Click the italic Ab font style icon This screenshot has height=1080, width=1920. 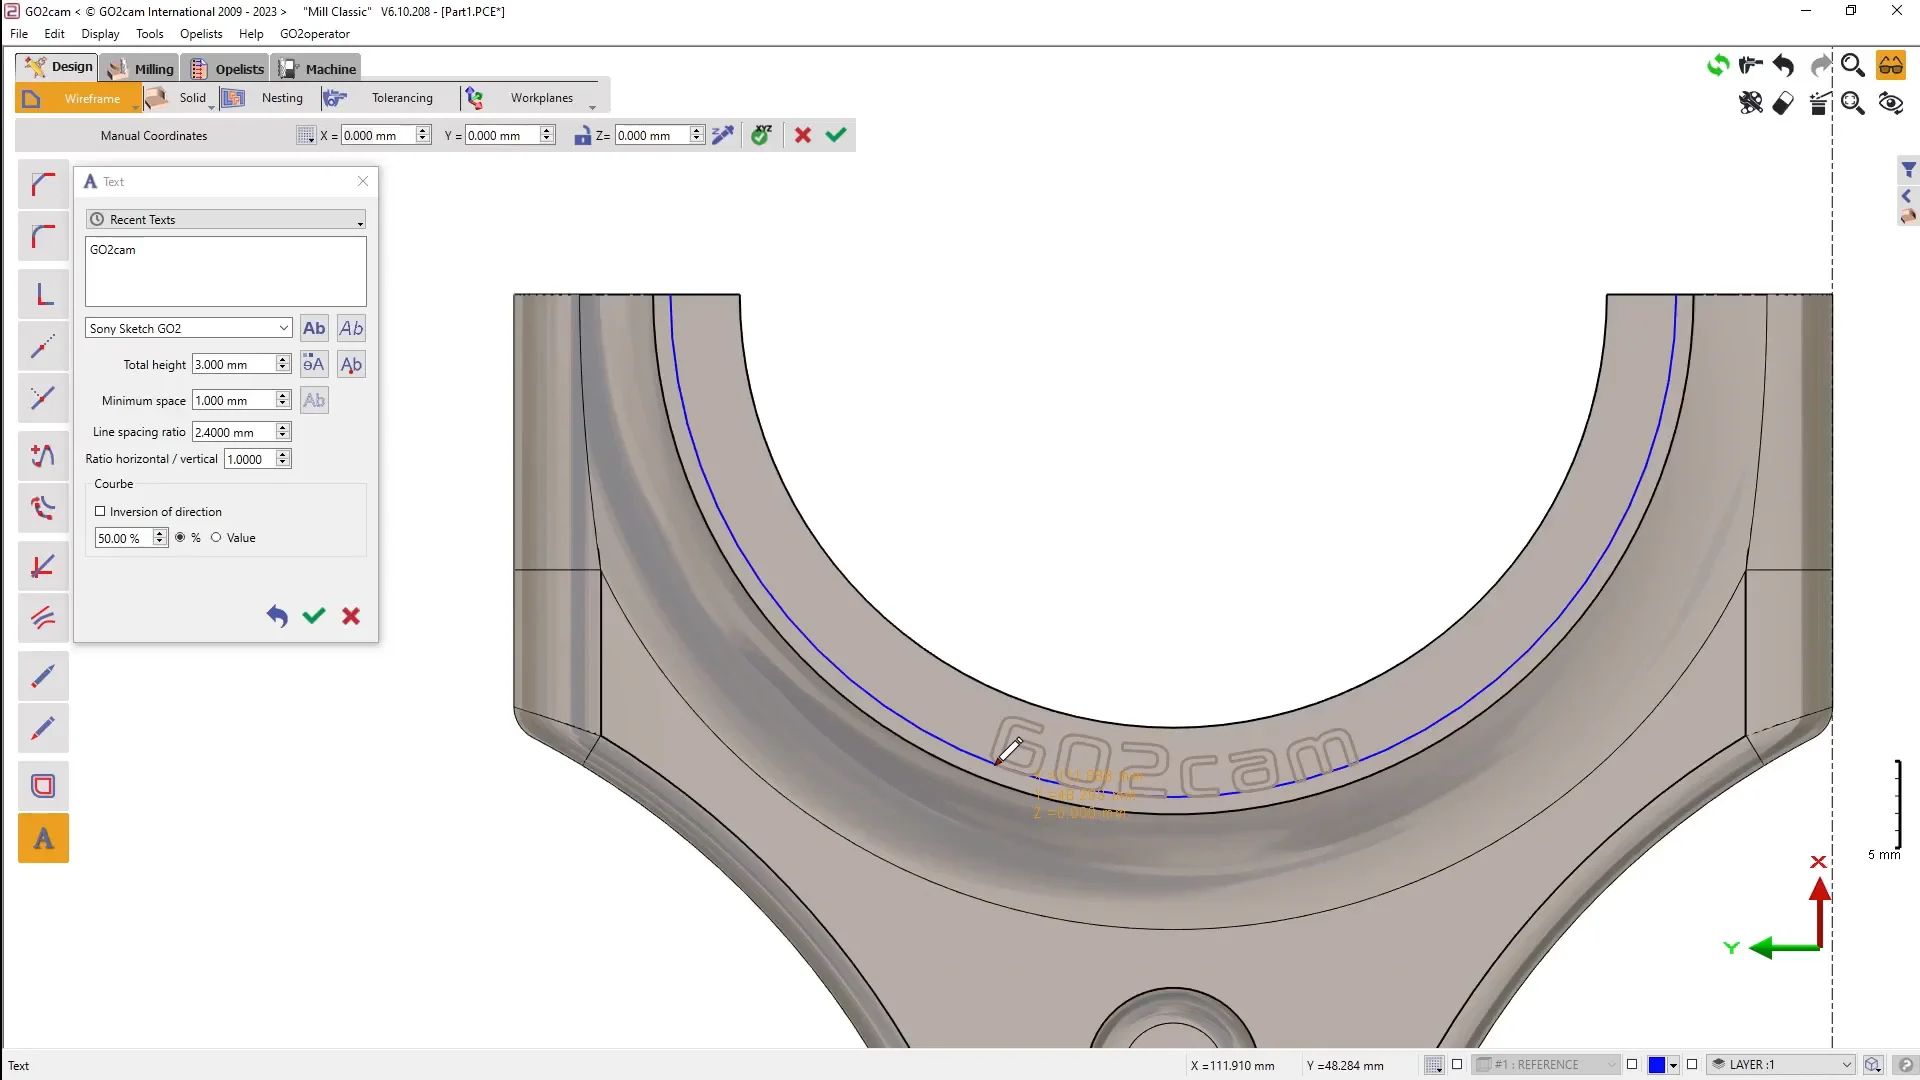(351, 328)
